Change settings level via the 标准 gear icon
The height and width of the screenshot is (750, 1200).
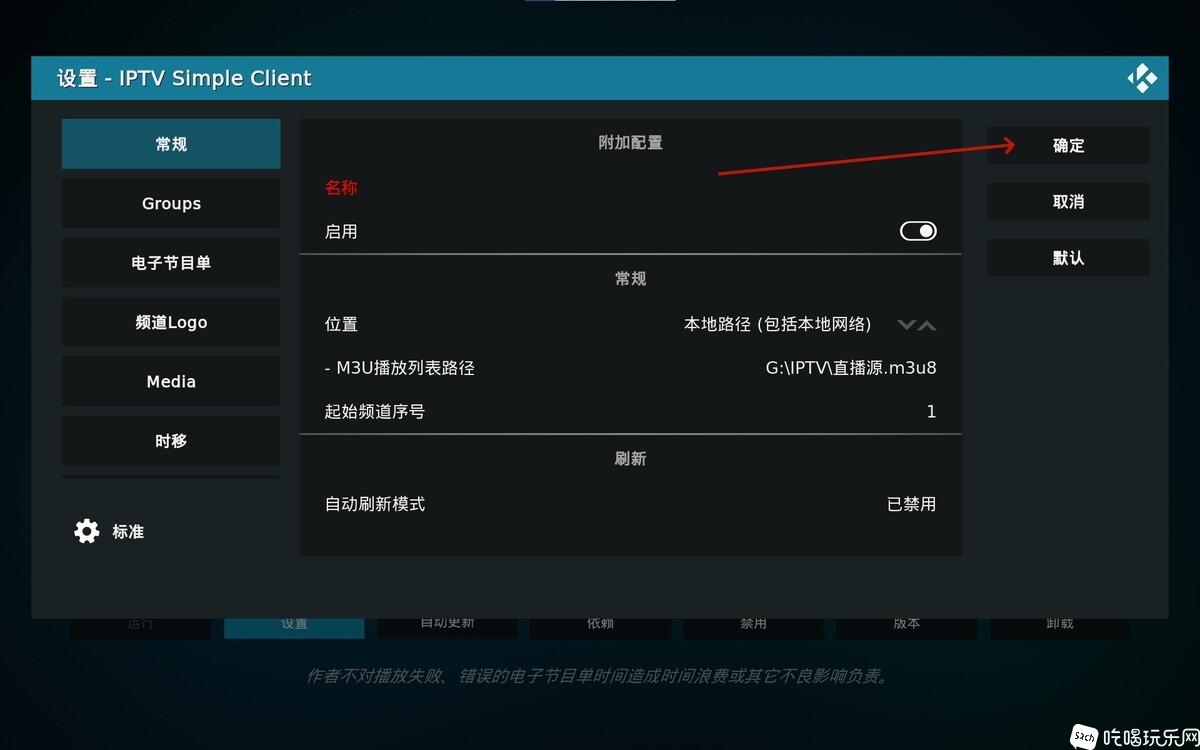click(87, 531)
